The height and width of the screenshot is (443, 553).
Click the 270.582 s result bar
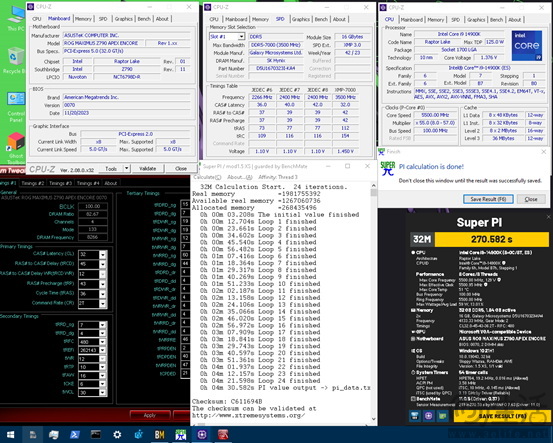click(x=492, y=239)
